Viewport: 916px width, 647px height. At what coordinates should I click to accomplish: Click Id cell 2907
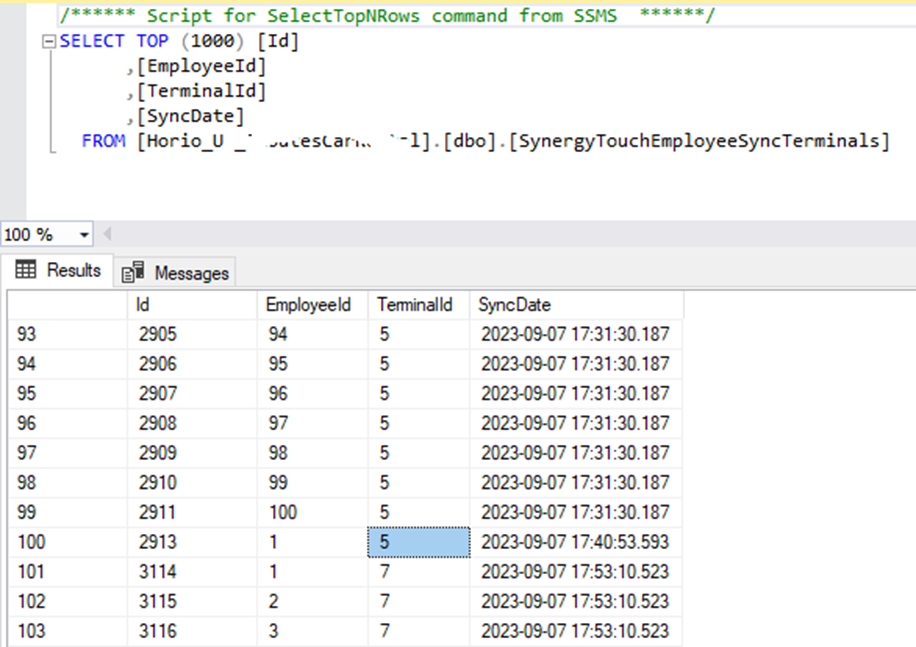coord(192,394)
